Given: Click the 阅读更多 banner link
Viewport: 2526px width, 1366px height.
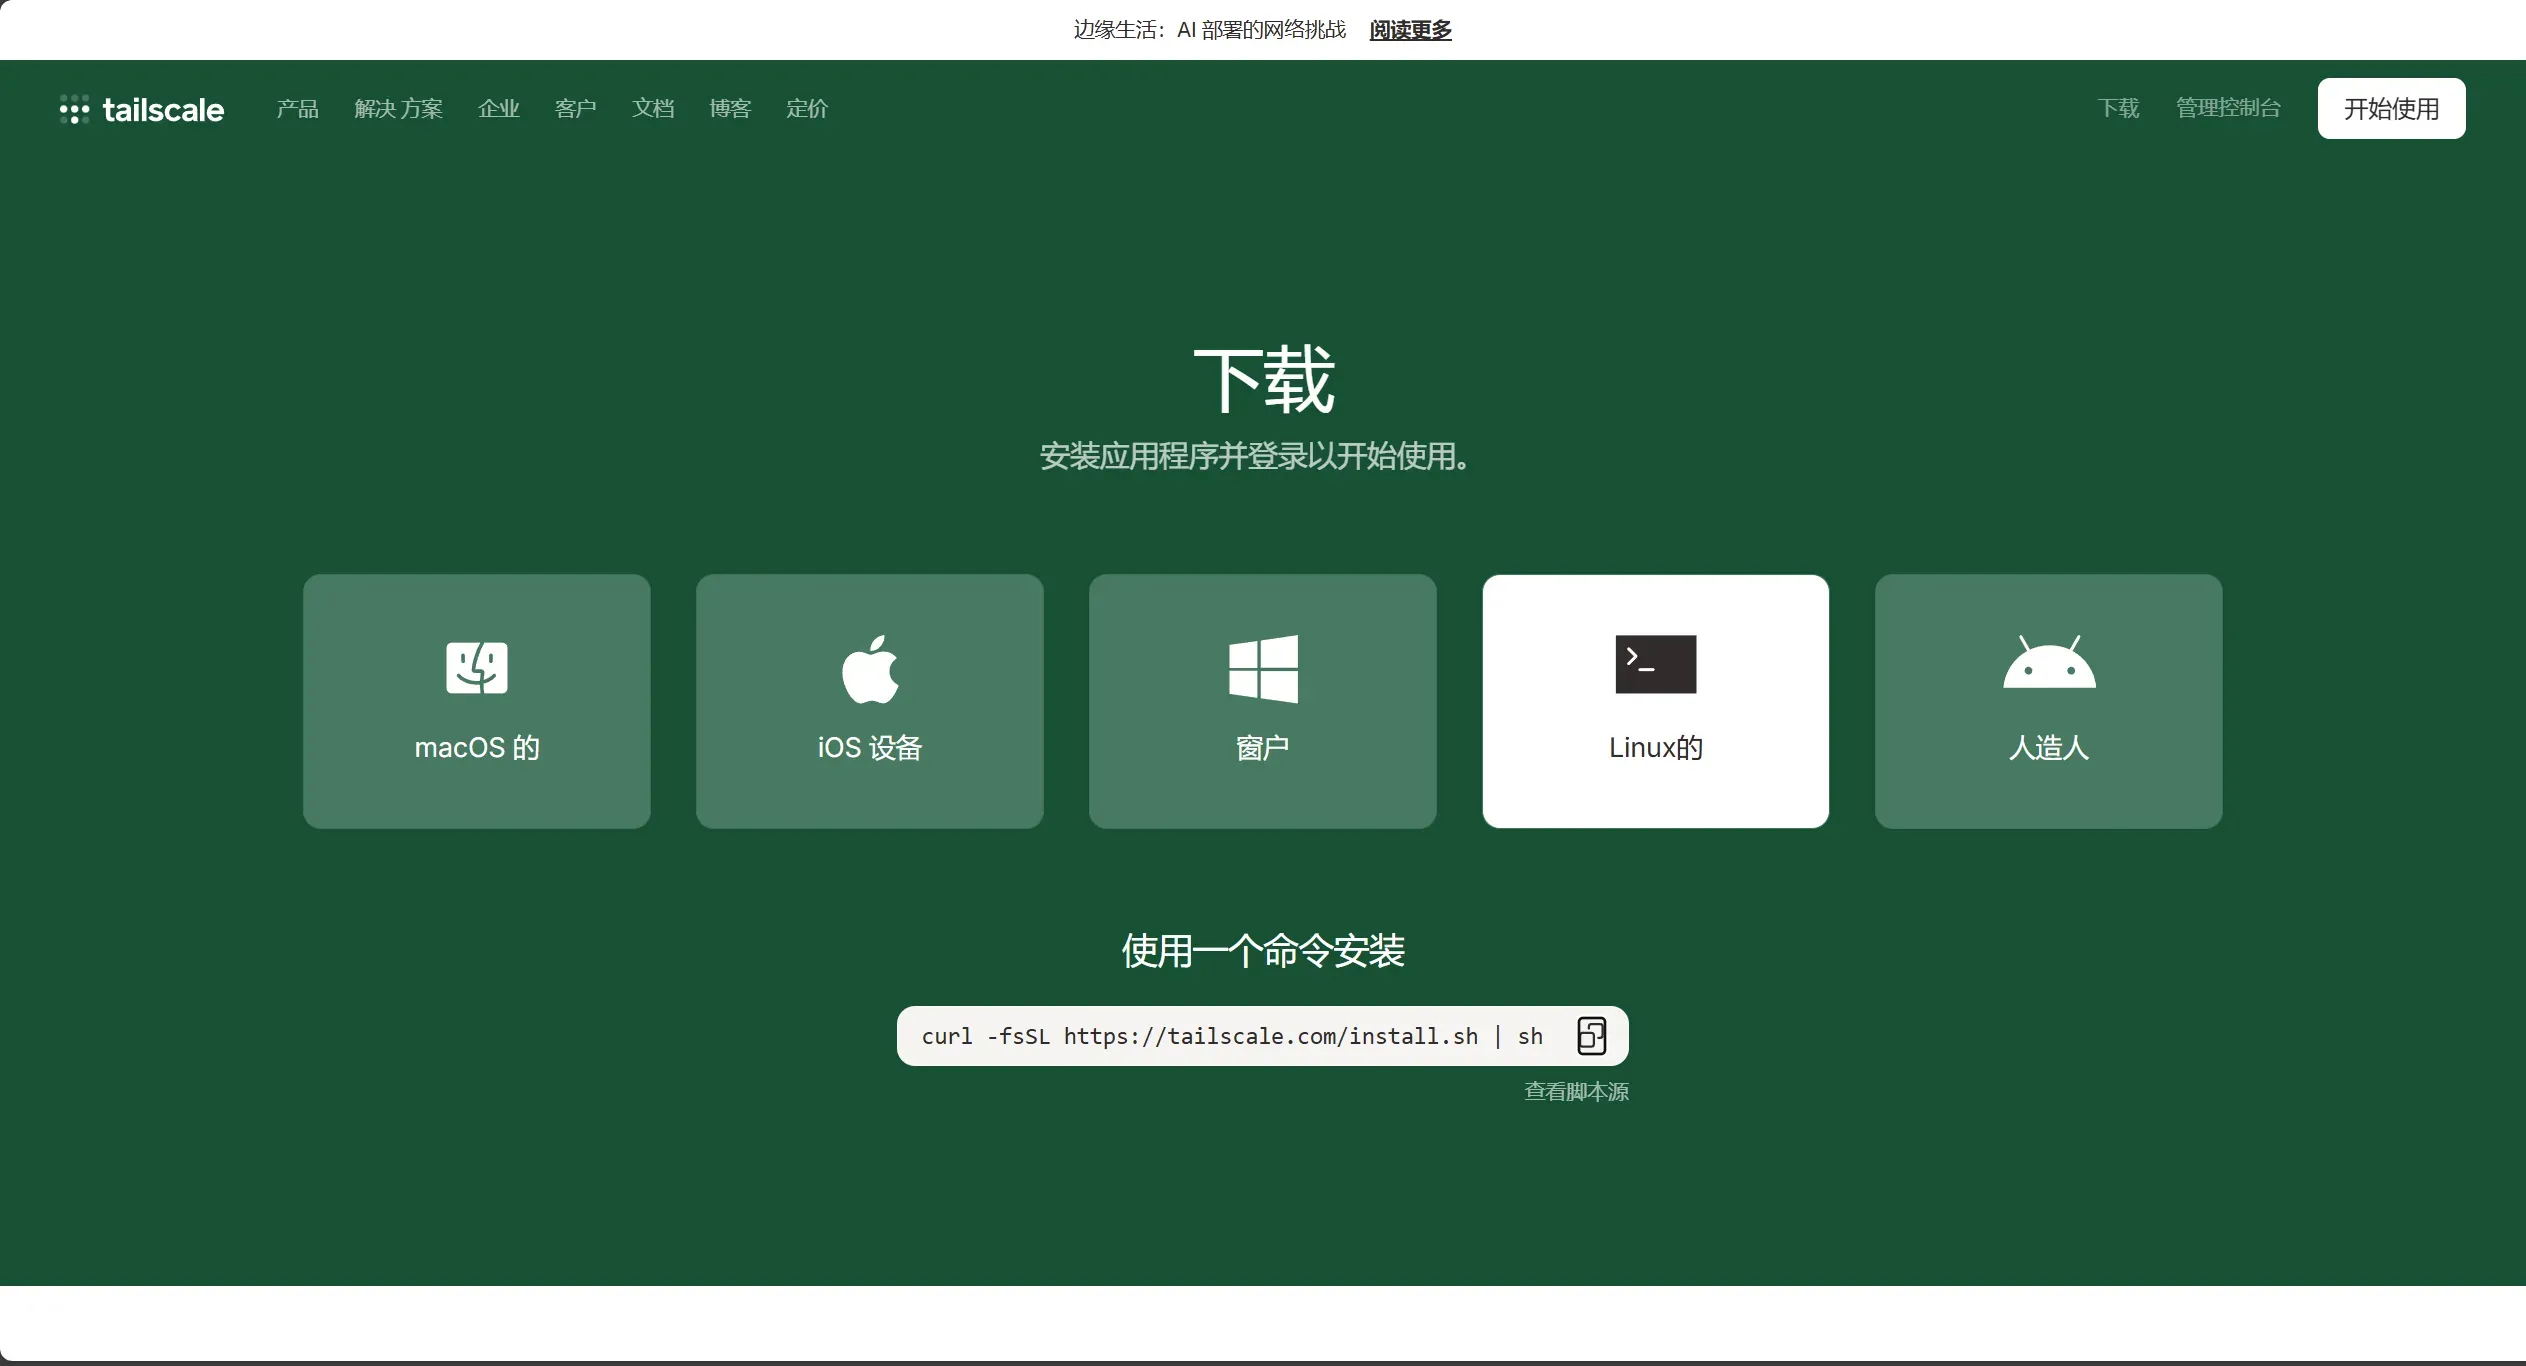Looking at the screenshot, I should [1410, 30].
